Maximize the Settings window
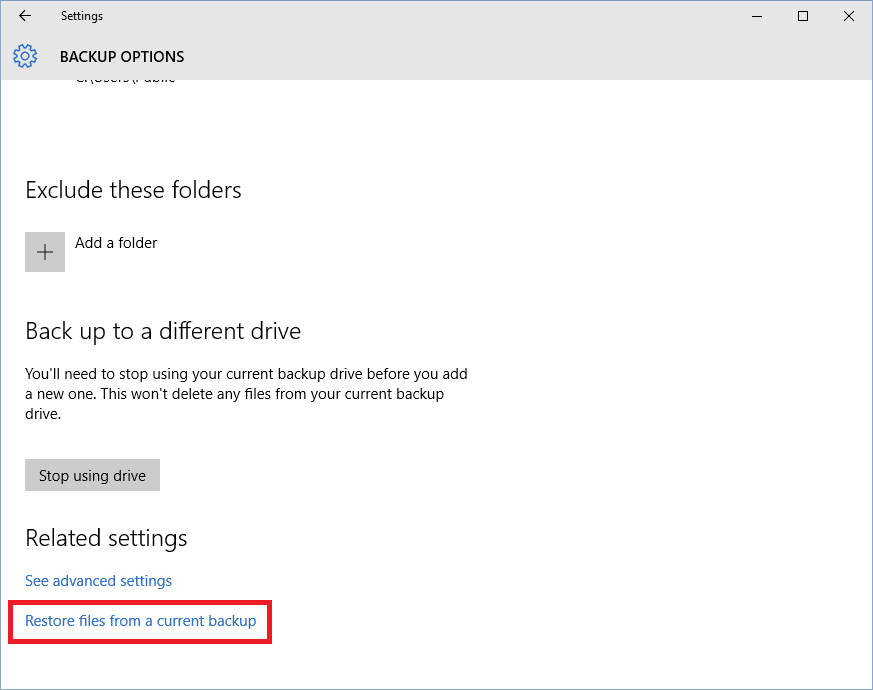 803,16
